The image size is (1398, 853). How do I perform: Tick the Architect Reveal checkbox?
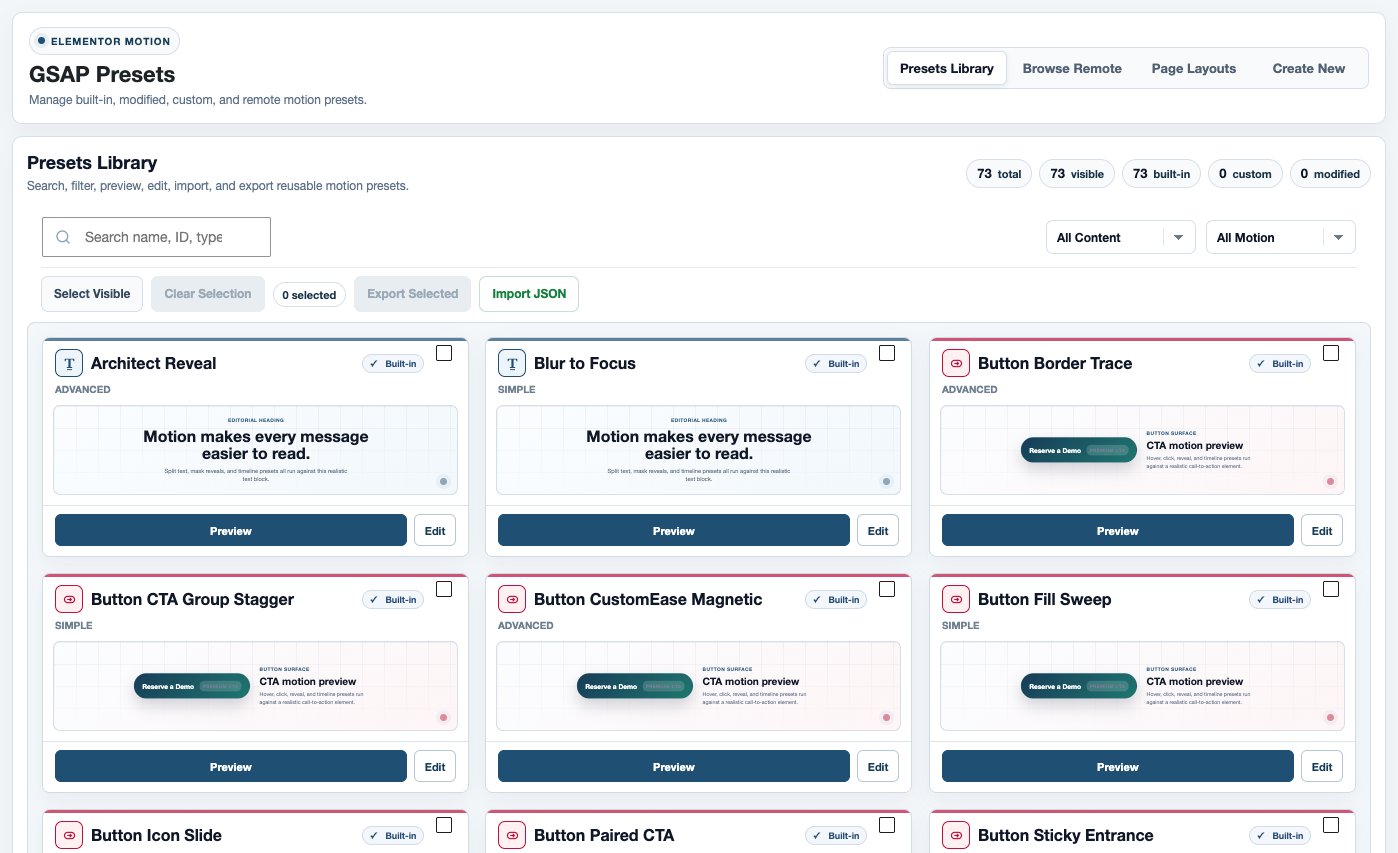444,353
